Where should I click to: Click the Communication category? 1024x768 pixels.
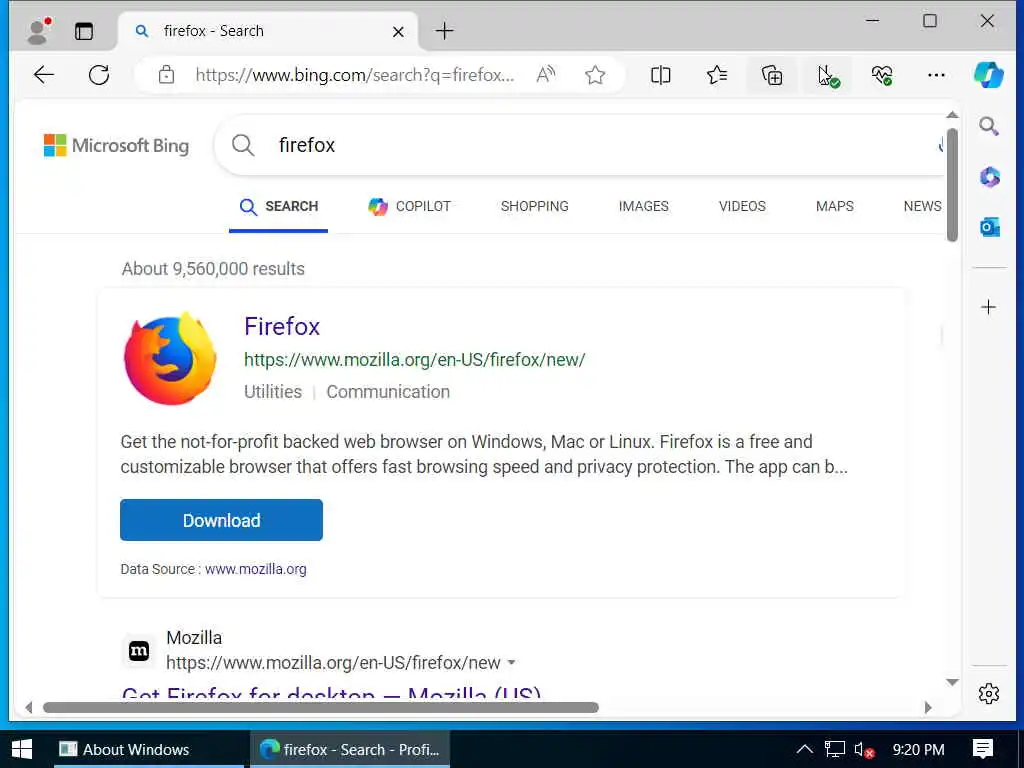[x=388, y=392]
